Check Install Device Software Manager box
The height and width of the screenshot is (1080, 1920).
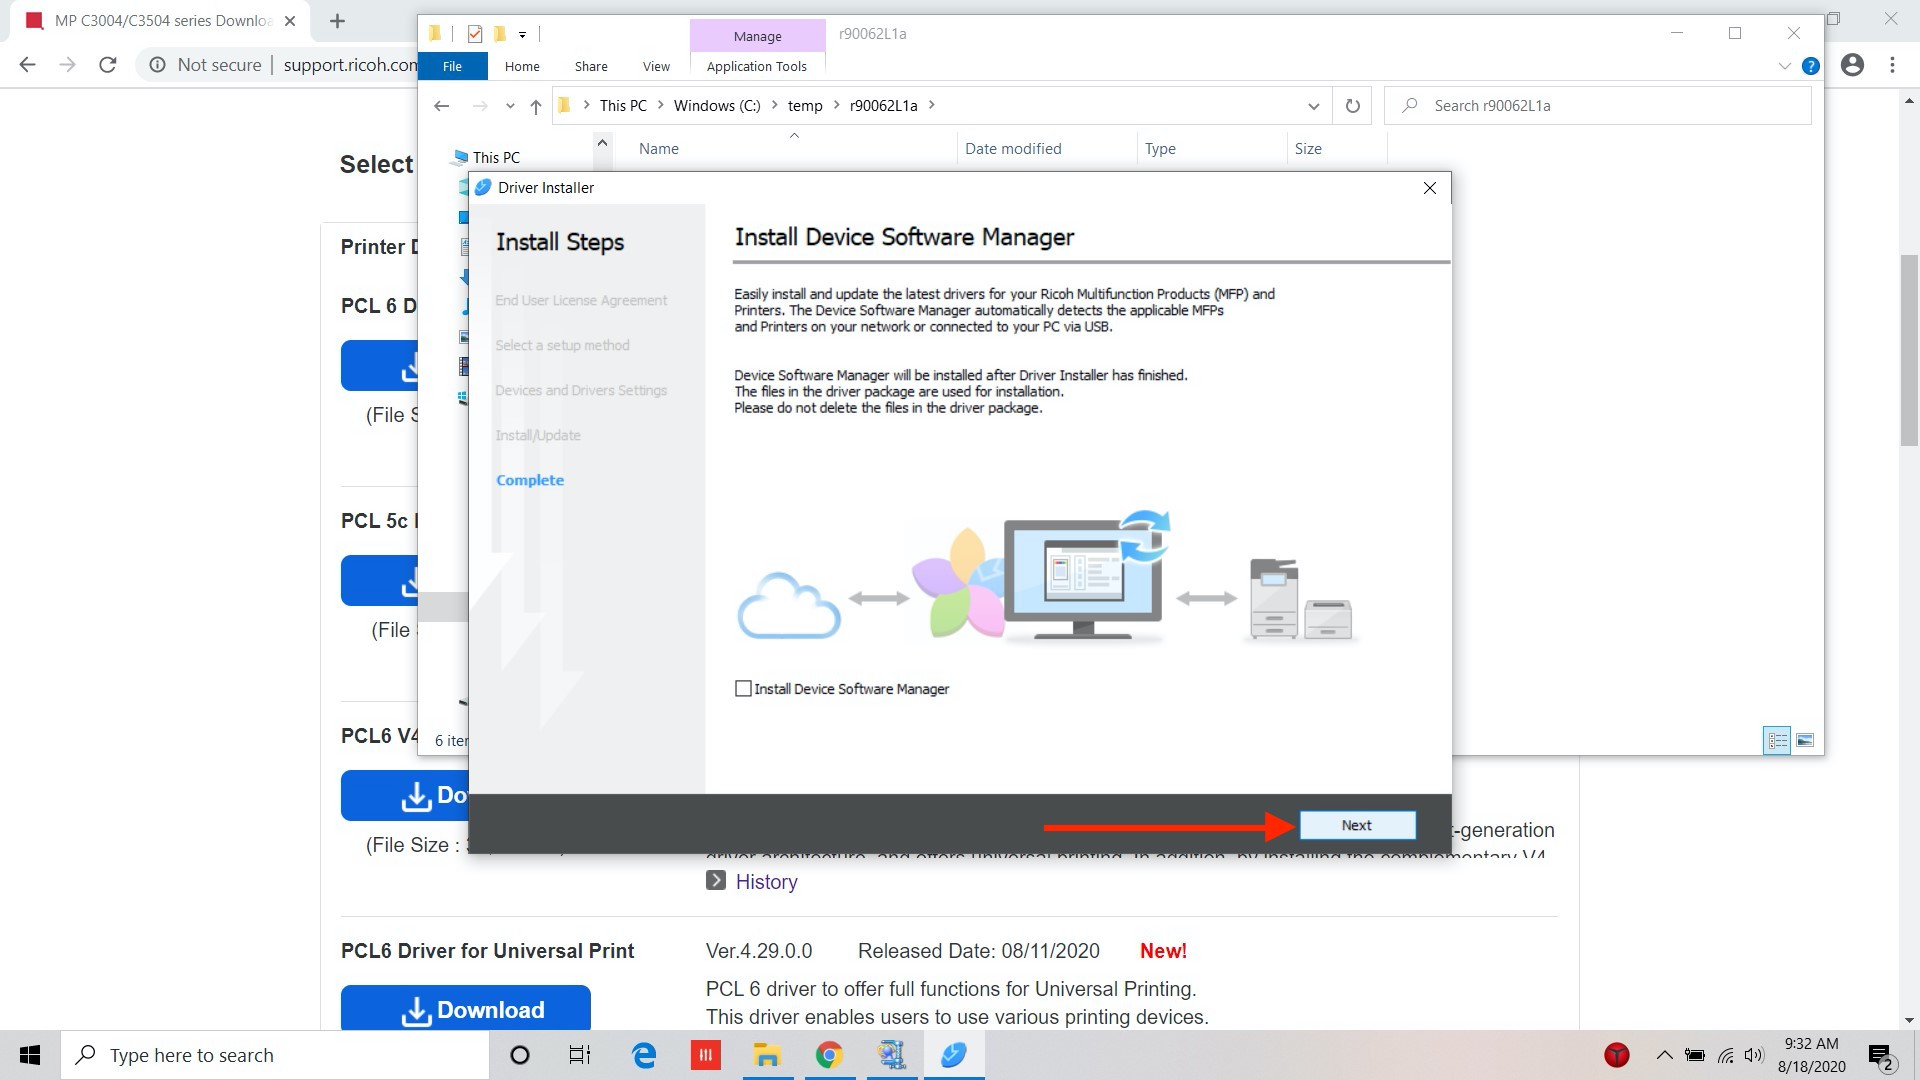point(743,688)
